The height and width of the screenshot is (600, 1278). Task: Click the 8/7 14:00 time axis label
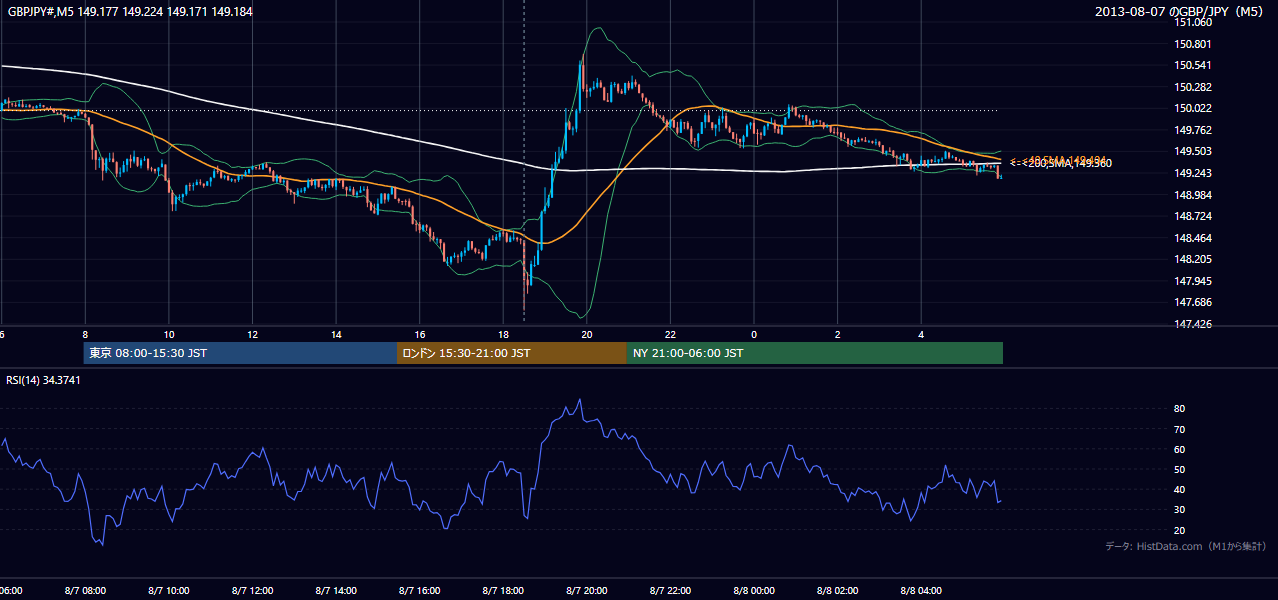pyautogui.click(x=336, y=591)
